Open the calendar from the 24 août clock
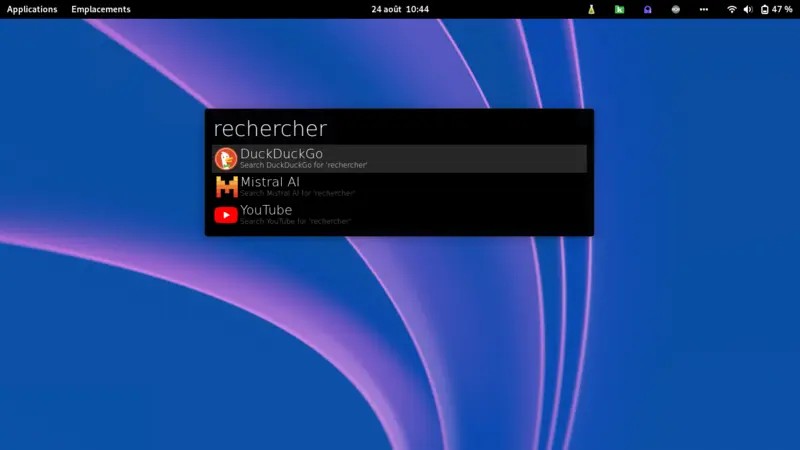800x450 pixels. (400, 9)
